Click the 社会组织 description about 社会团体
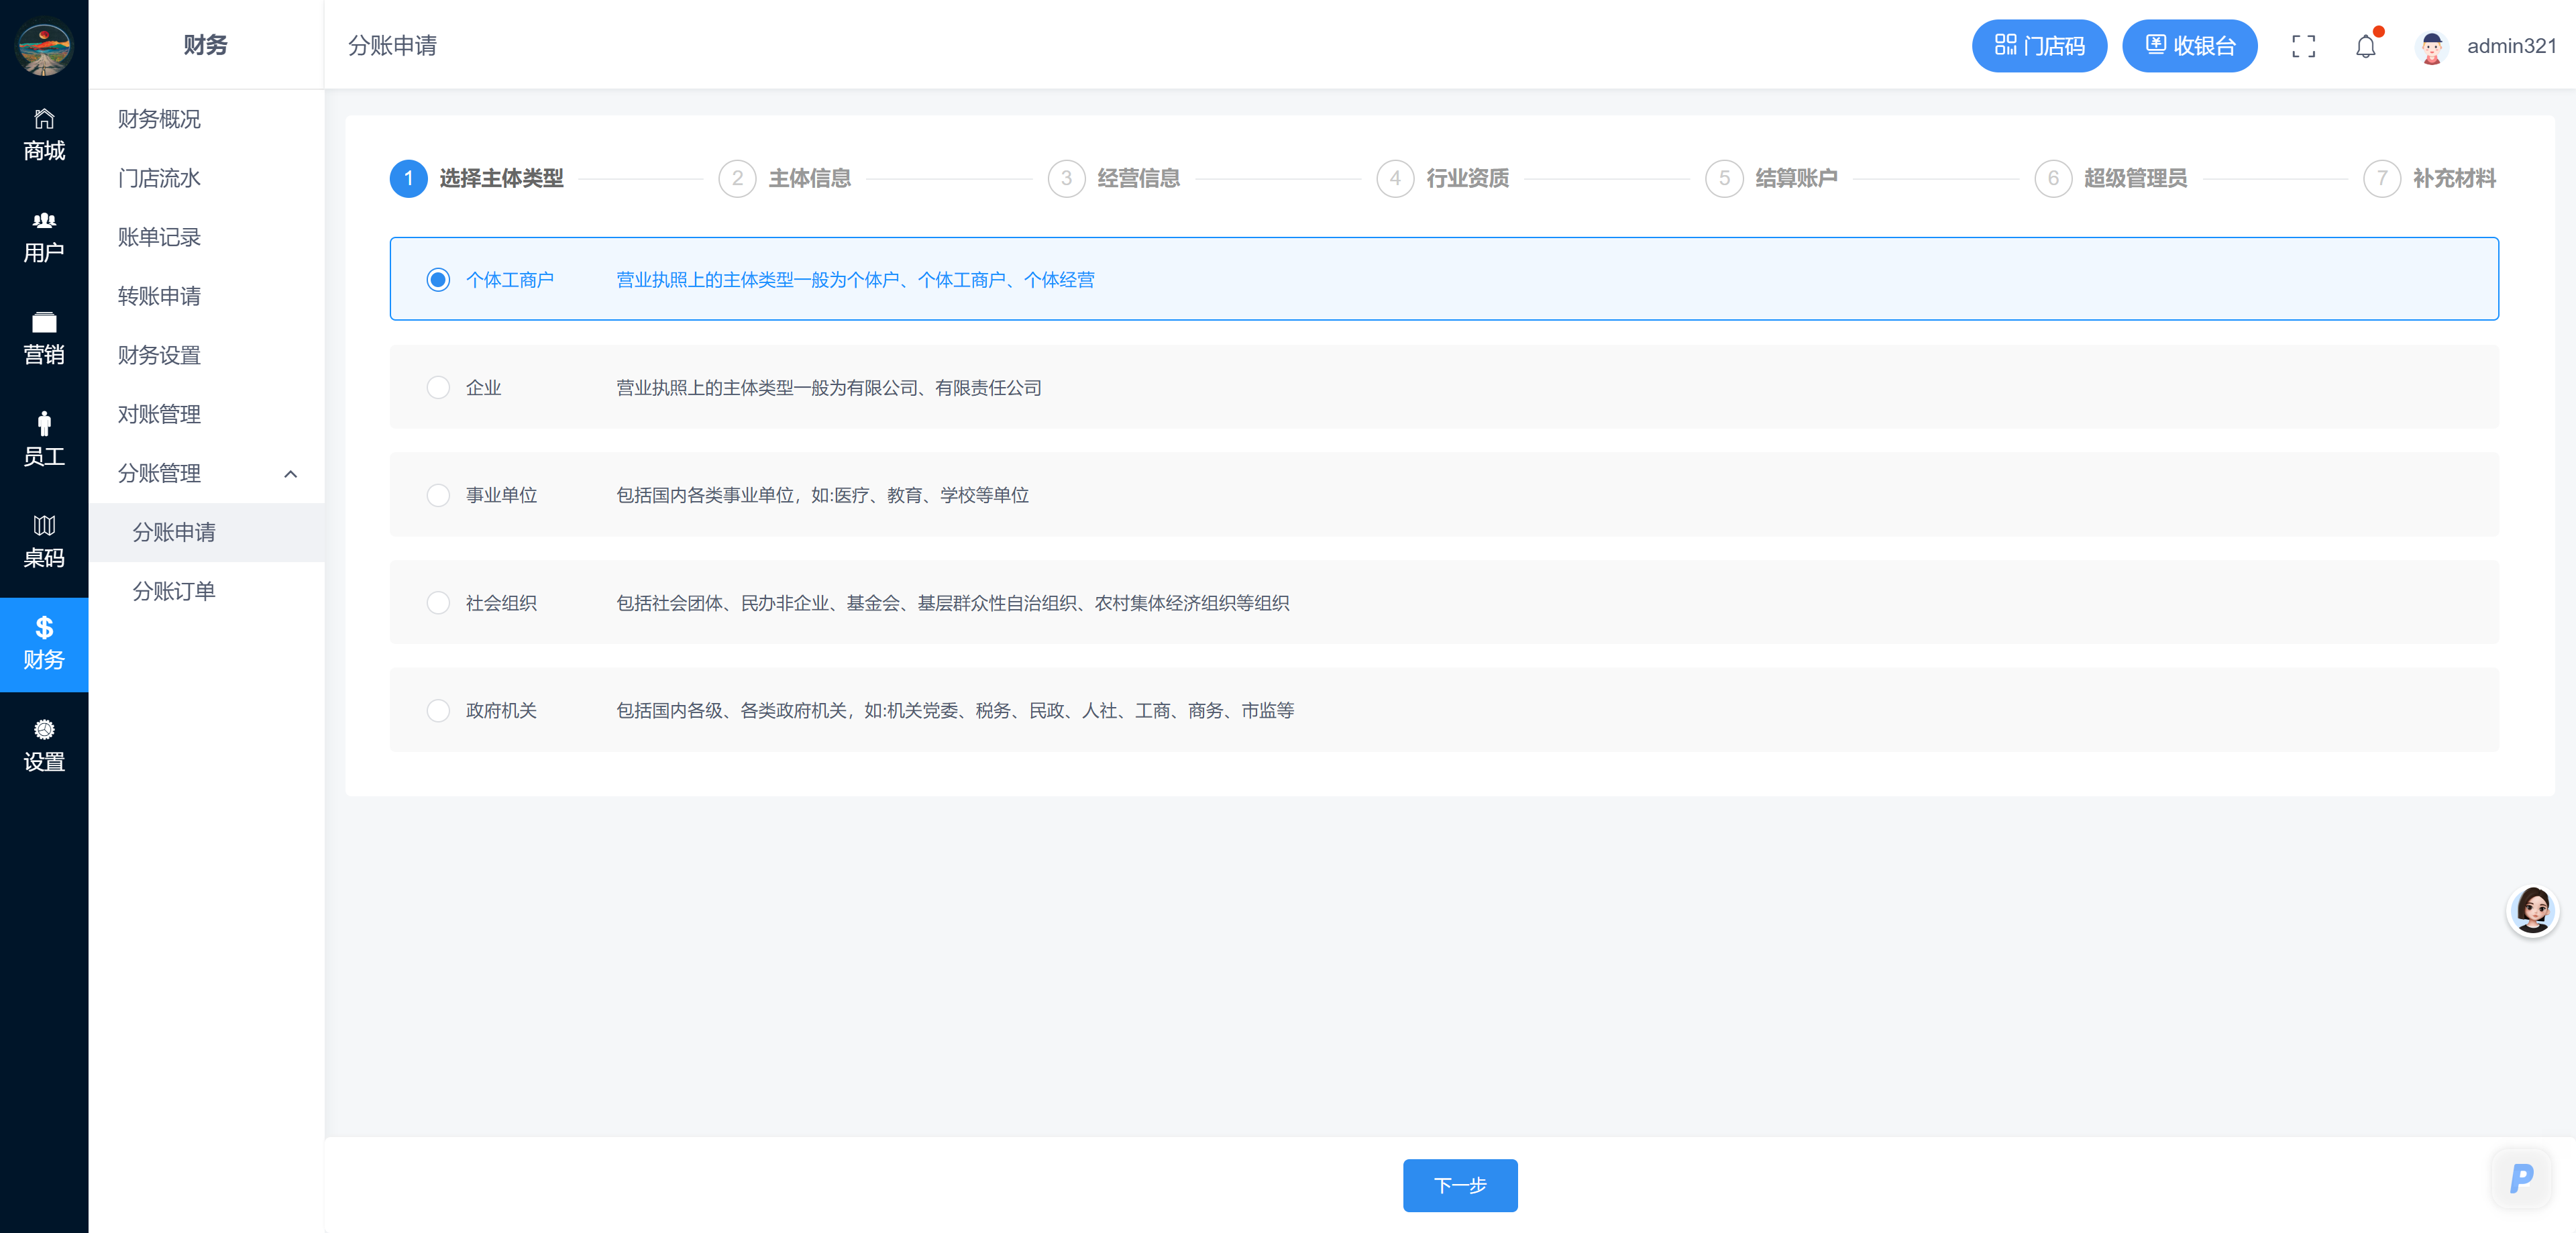The image size is (2576, 1233). coord(952,603)
